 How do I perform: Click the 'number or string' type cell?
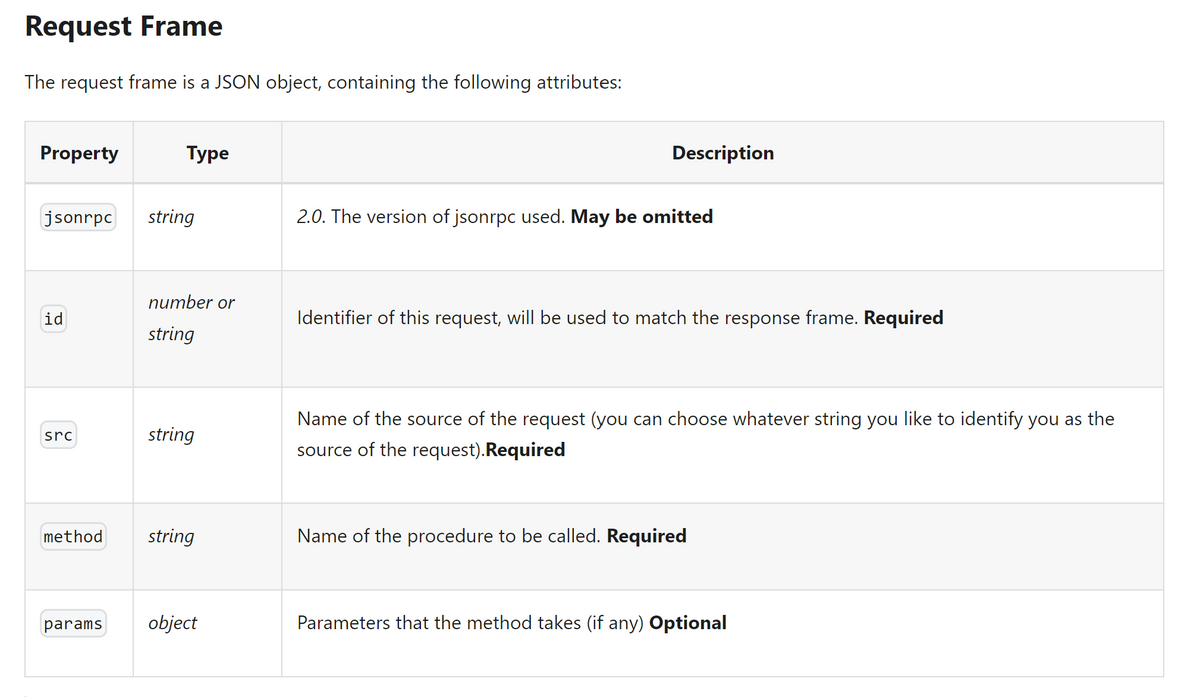tap(191, 318)
